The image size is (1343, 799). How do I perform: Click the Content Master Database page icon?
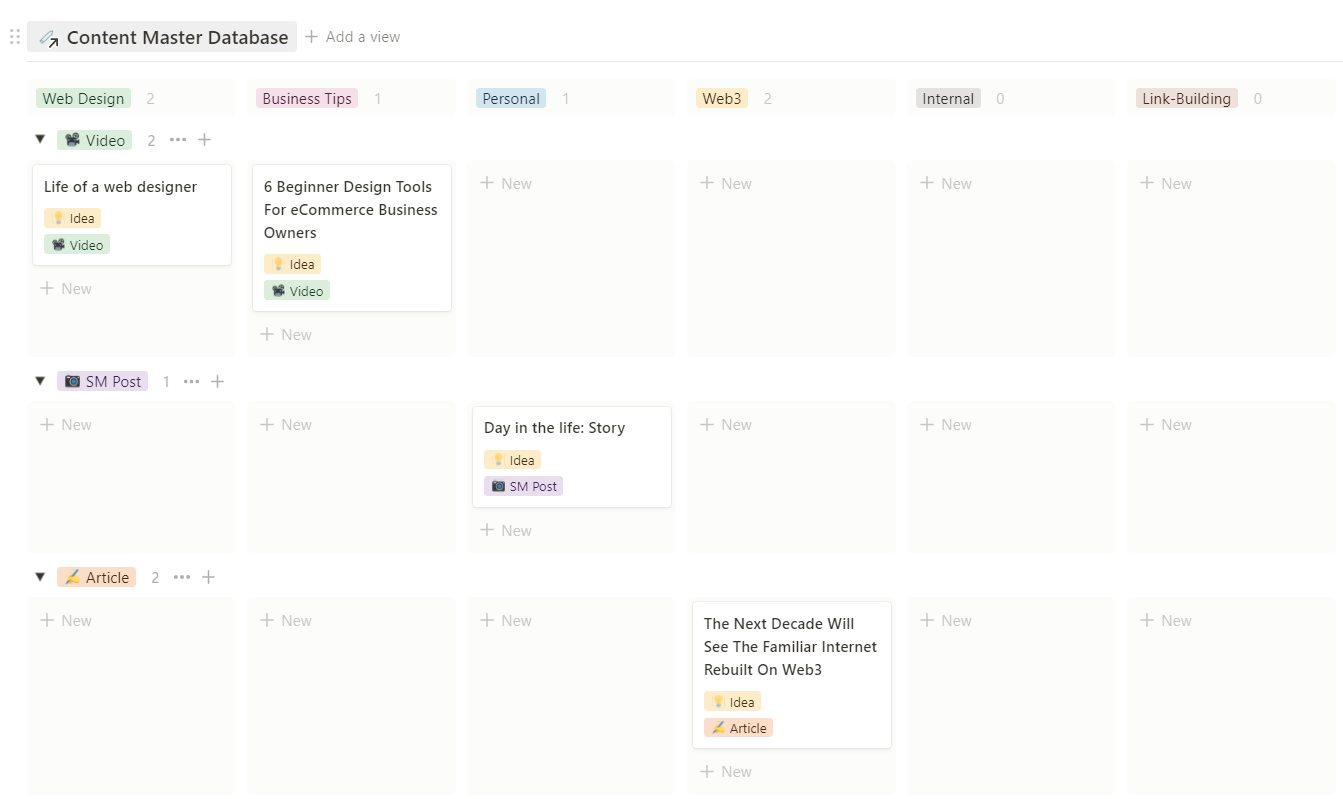coord(48,36)
